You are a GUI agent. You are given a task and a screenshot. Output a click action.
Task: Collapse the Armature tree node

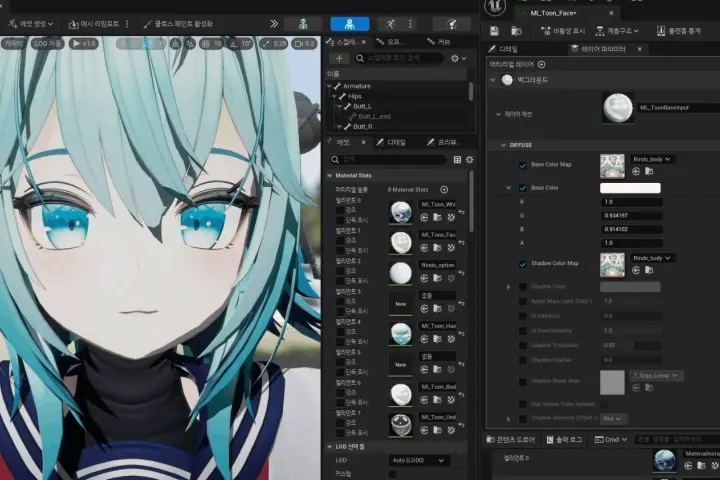click(329, 86)
